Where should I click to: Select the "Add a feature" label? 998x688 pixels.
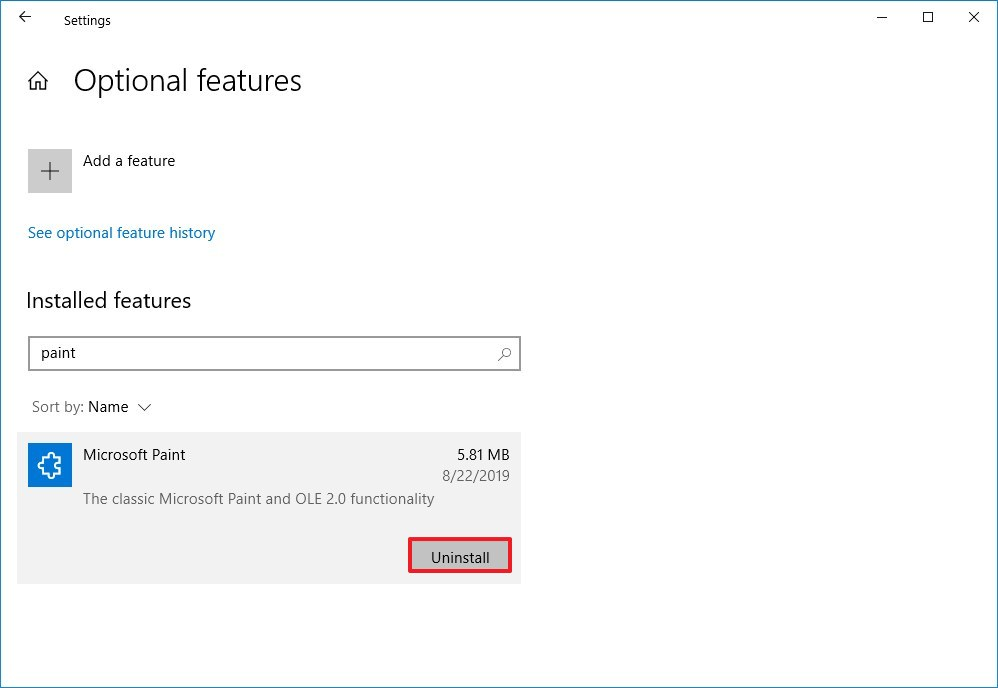point(129,161)
